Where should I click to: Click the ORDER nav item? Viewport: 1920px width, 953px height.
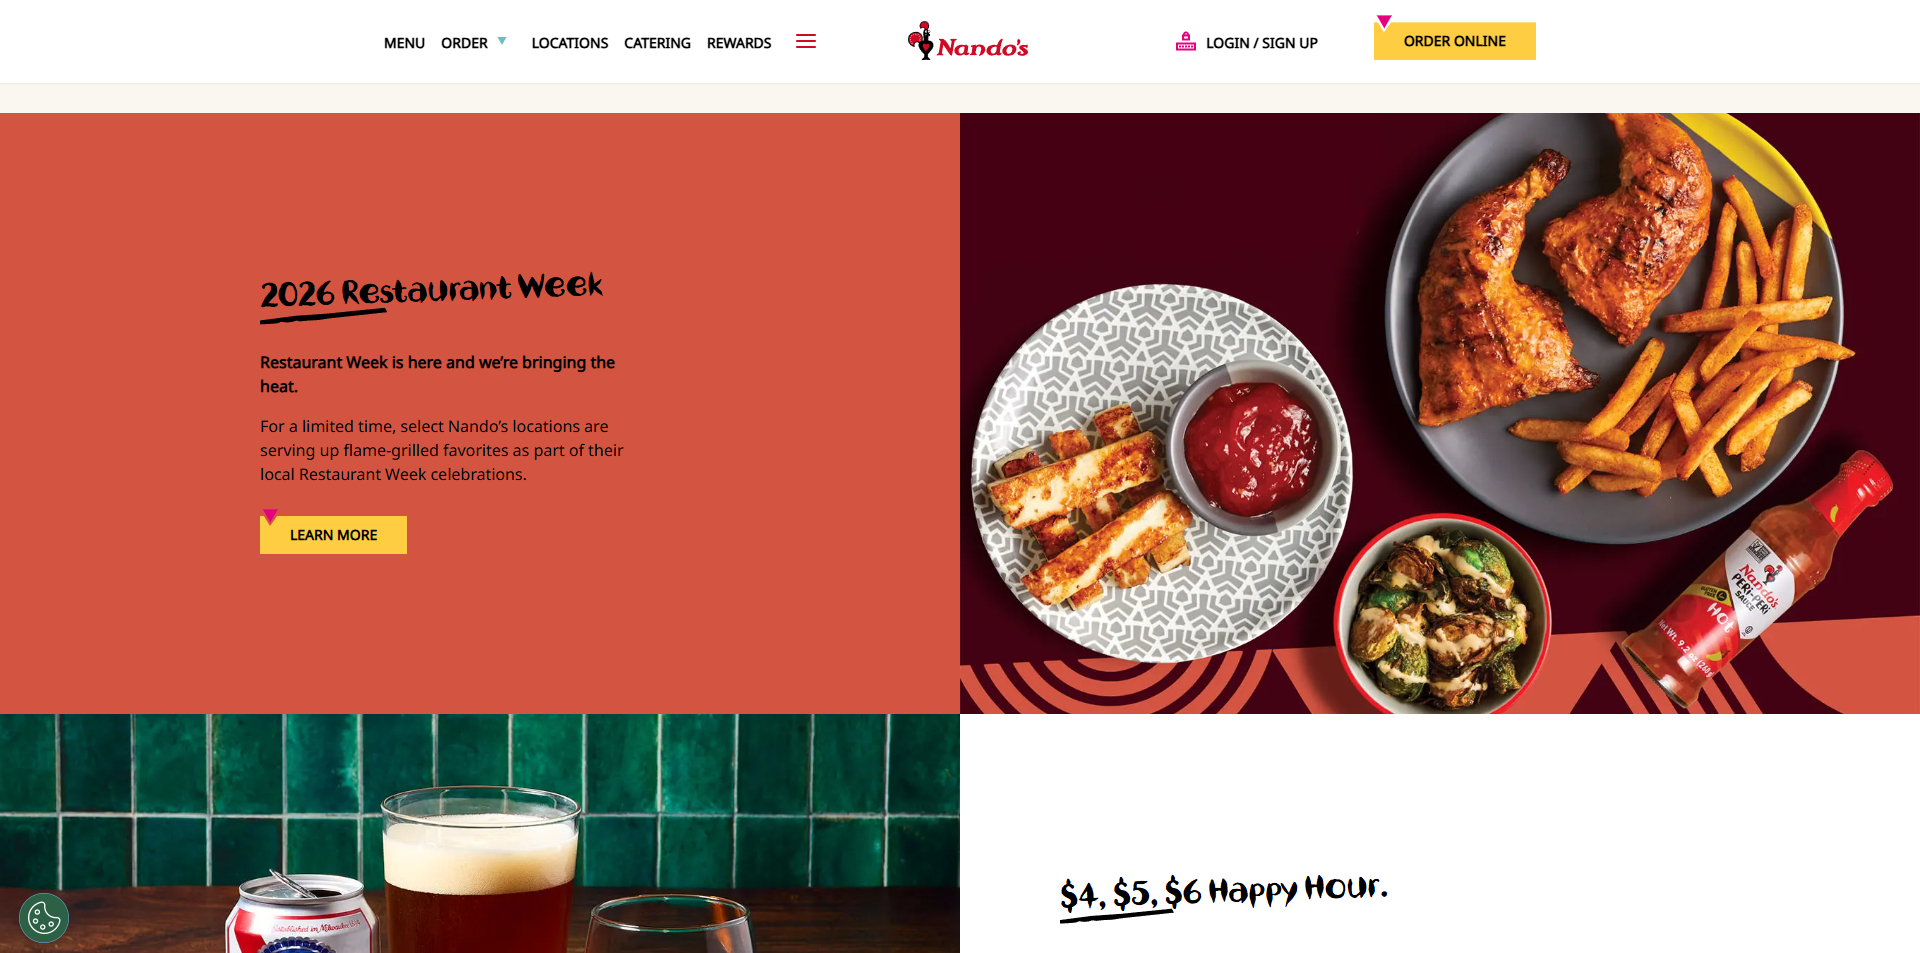[x=464, y=43]
